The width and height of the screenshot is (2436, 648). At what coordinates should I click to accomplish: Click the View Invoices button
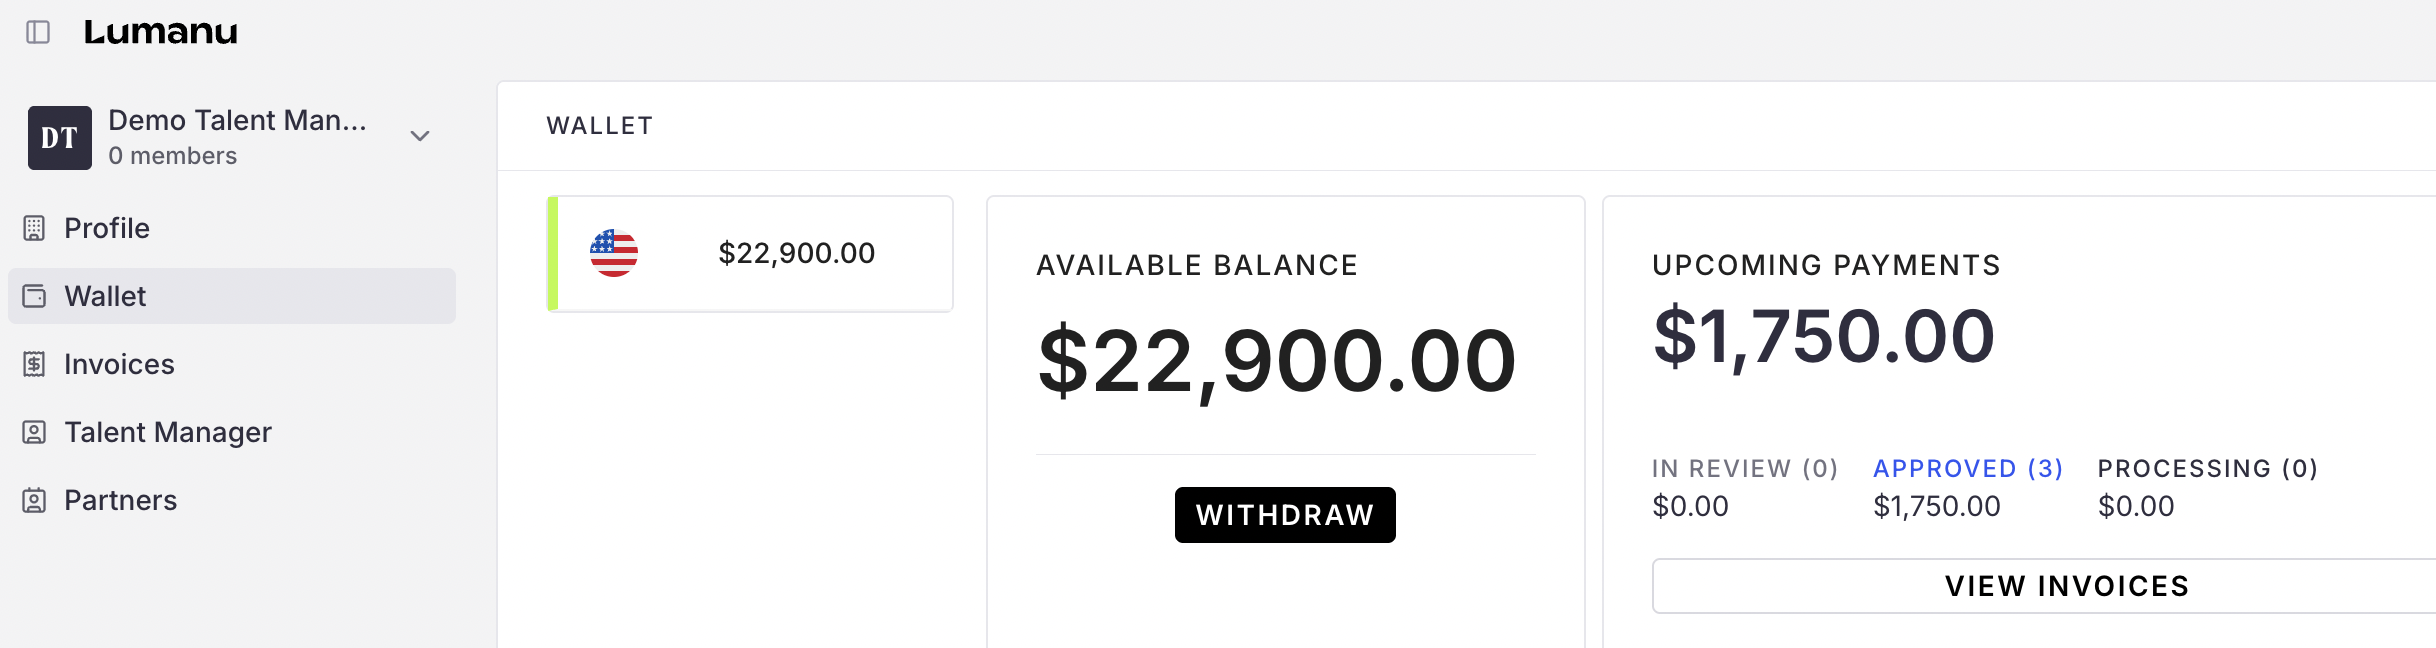2066,586
